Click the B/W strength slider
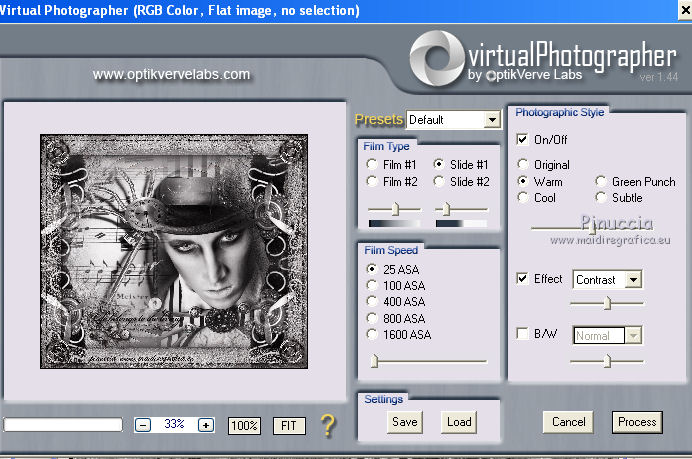 (x=607, y=361)
